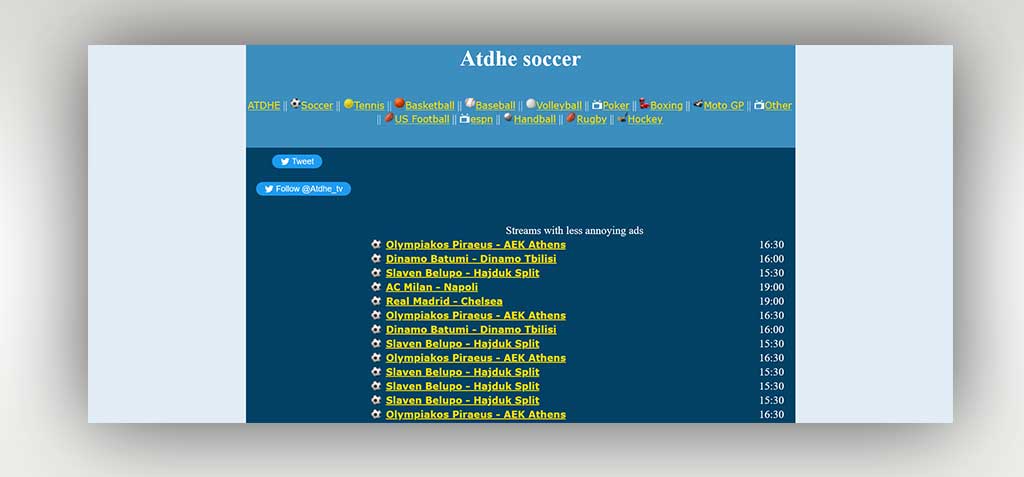Open the Hockey streams link

click(x=645, y=119)
